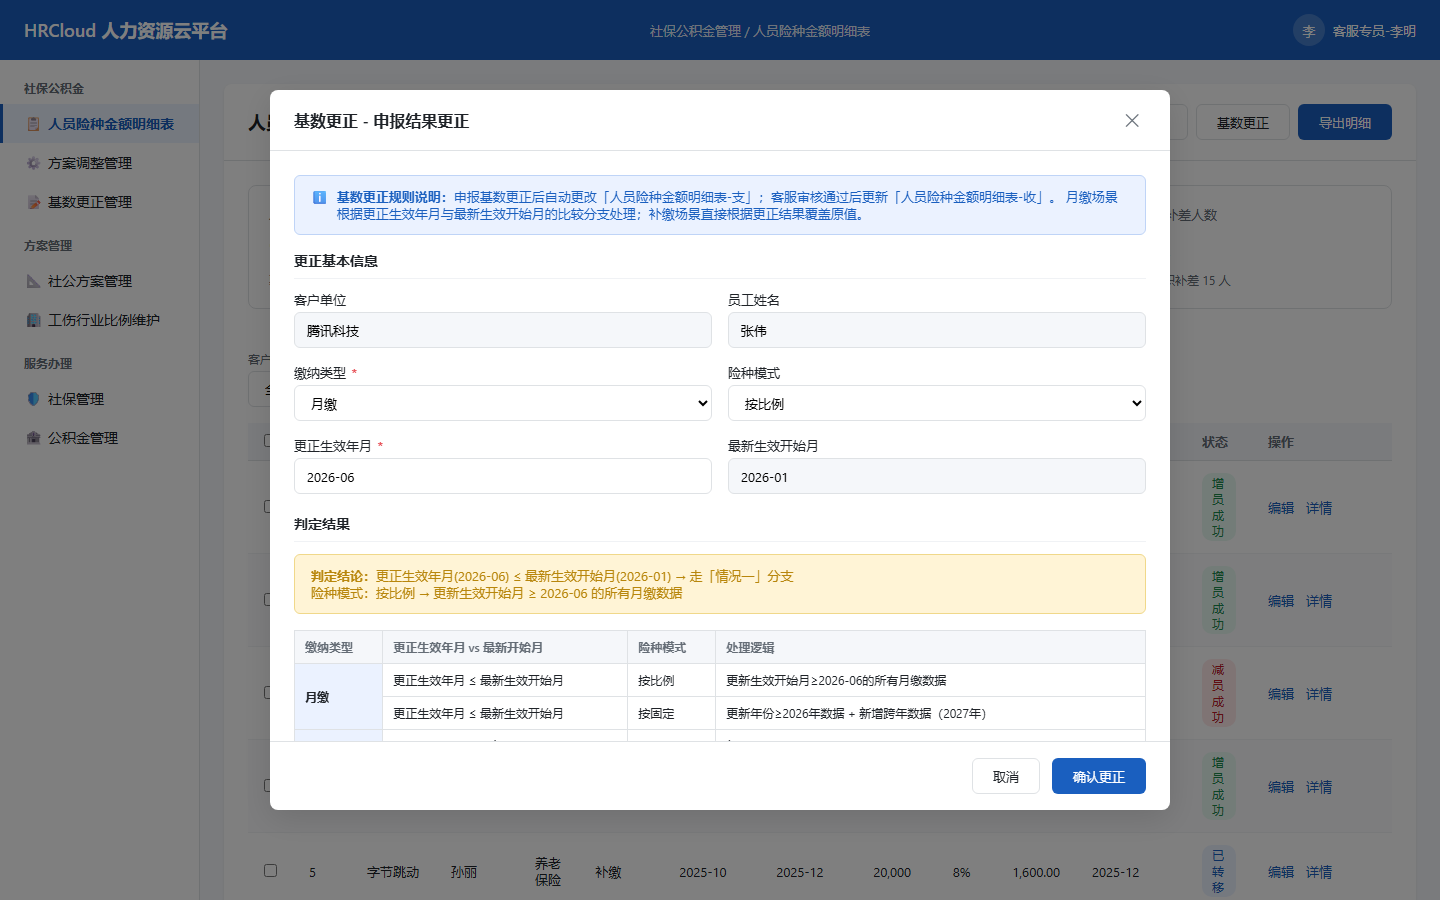Click the 工伤行业比例维护 sidebar icon
Image resolution: width=1440 pixels, height=900 pixels.
pos(33,320)
